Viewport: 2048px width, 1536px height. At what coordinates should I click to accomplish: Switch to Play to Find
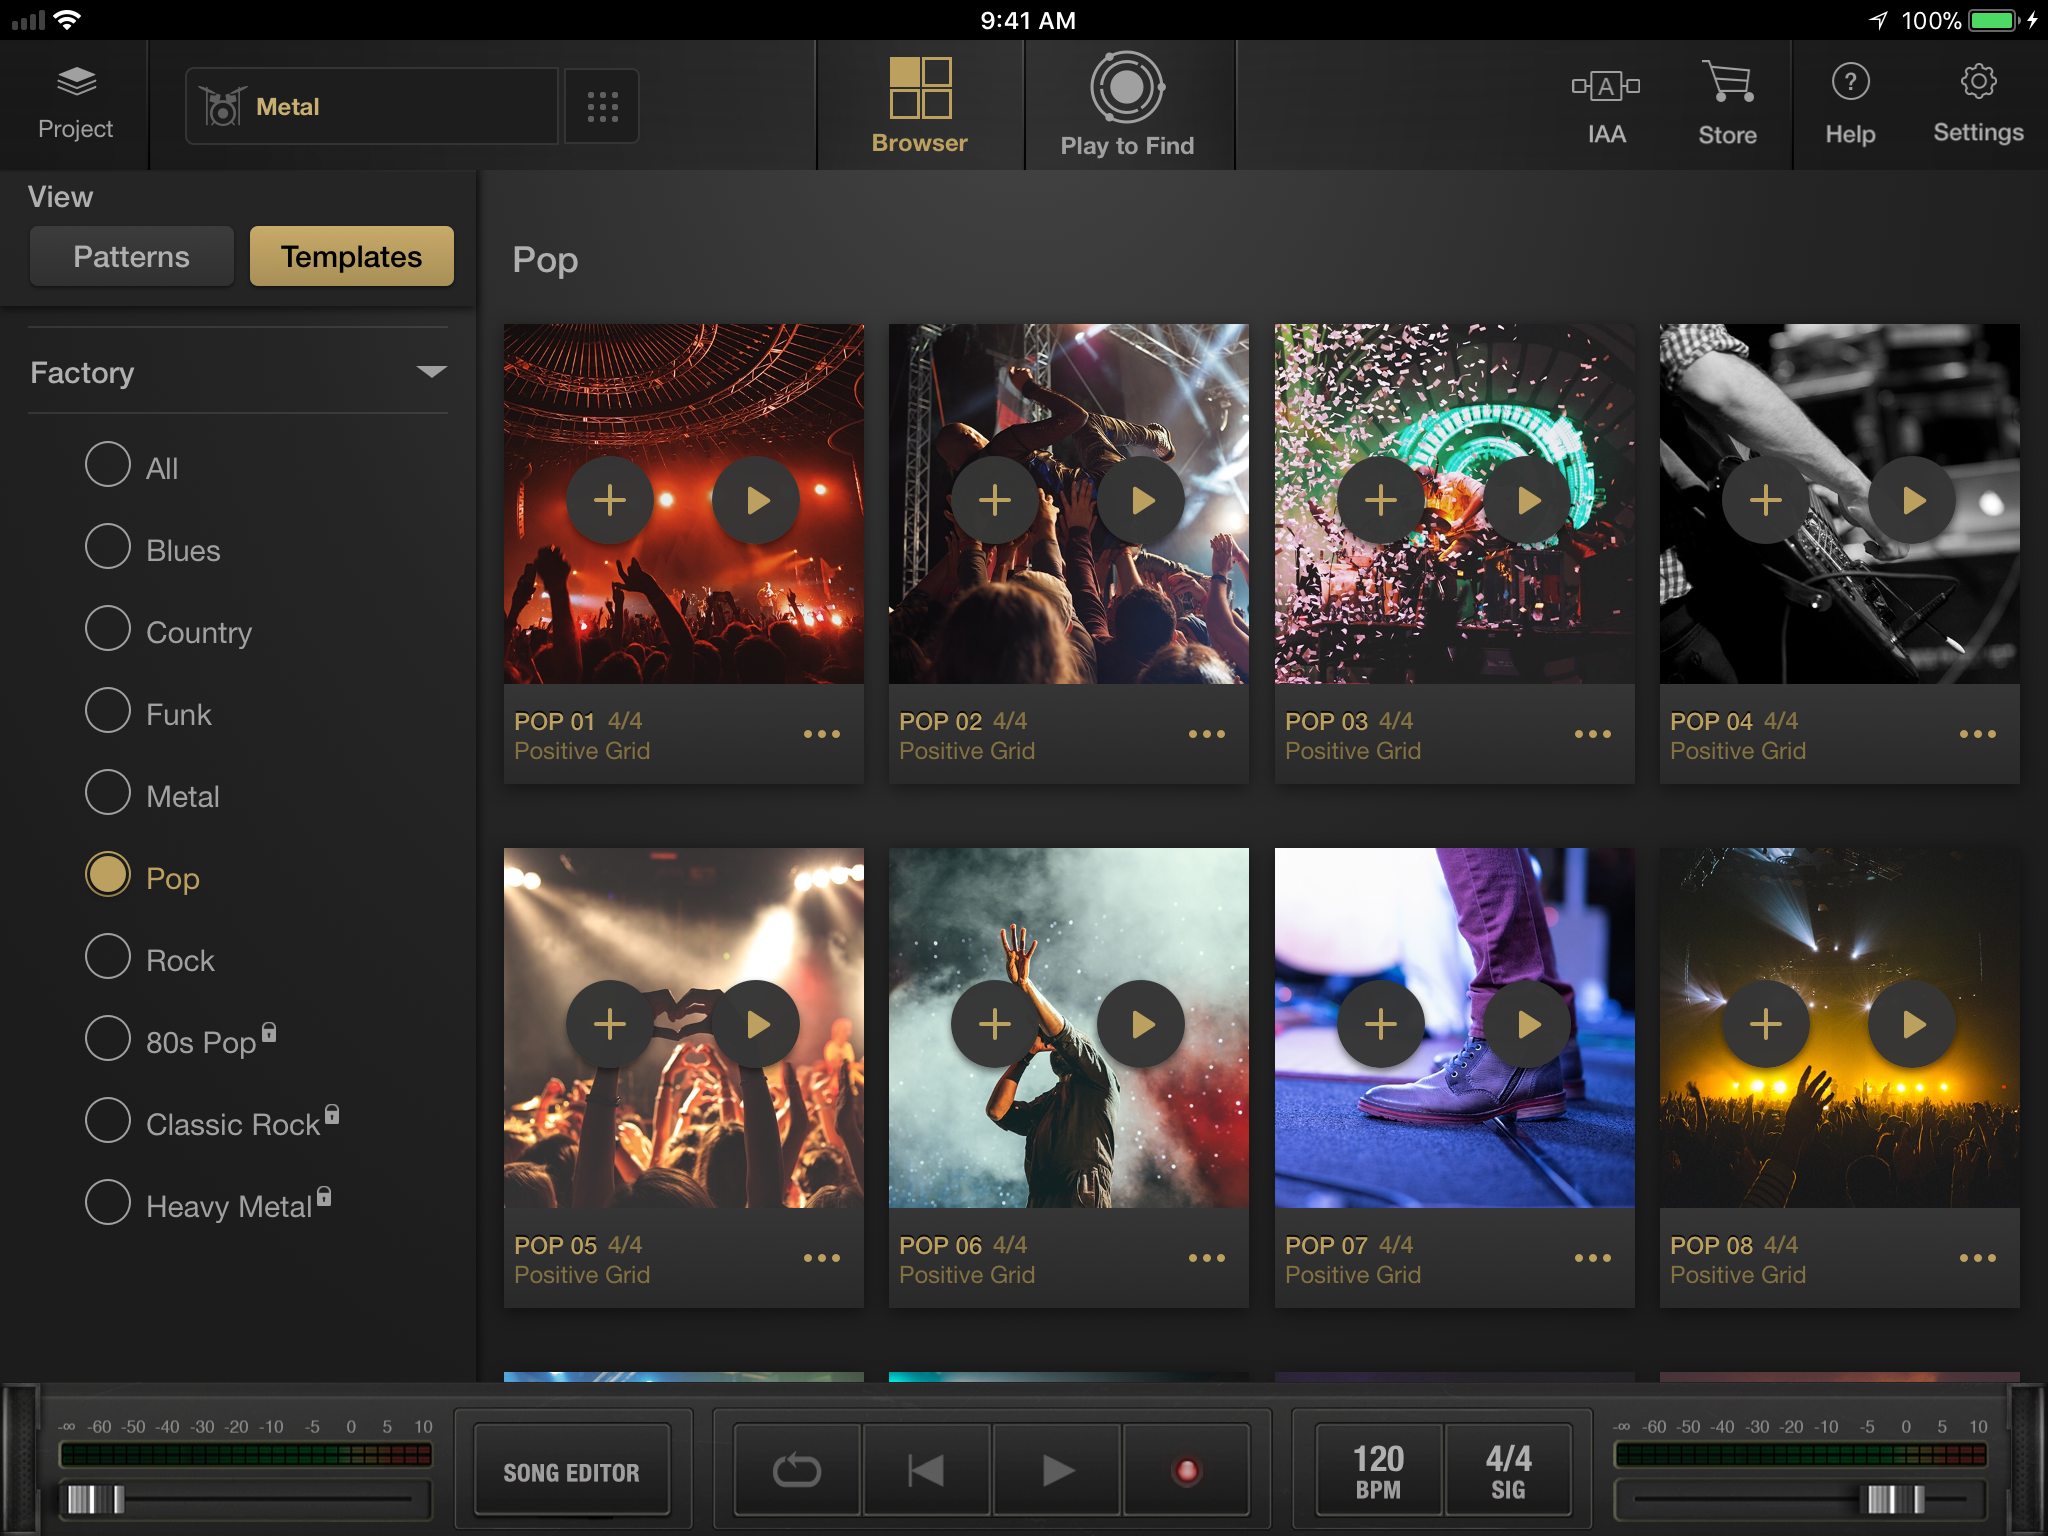click(x=1127, y=106)
